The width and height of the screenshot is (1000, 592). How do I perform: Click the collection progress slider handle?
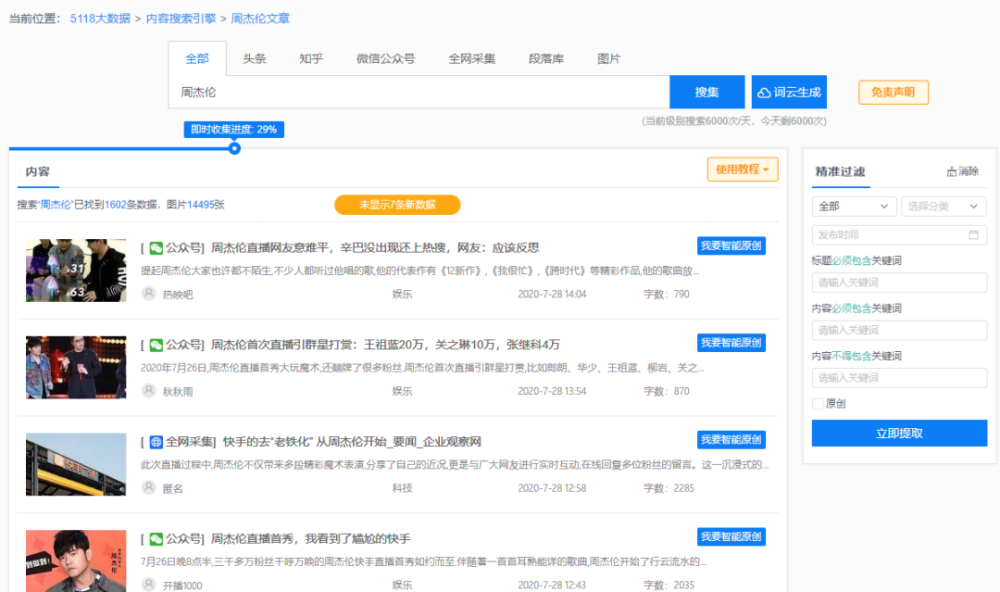click(235, 149)
